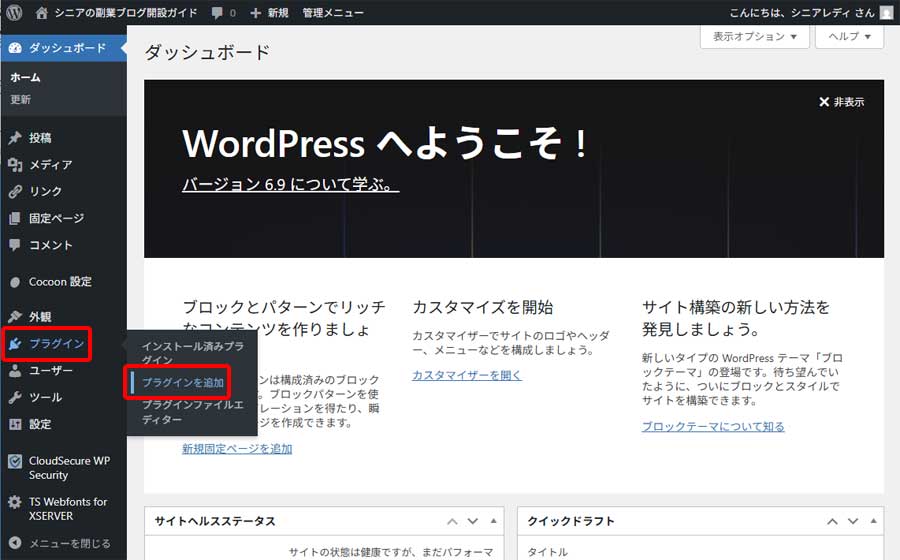Click the gear icon beside TS Webfonts for XSERVER
Image resolution: width=900 pixels, height=560 pixels.
pyautogui.click(x=15, y=502)
